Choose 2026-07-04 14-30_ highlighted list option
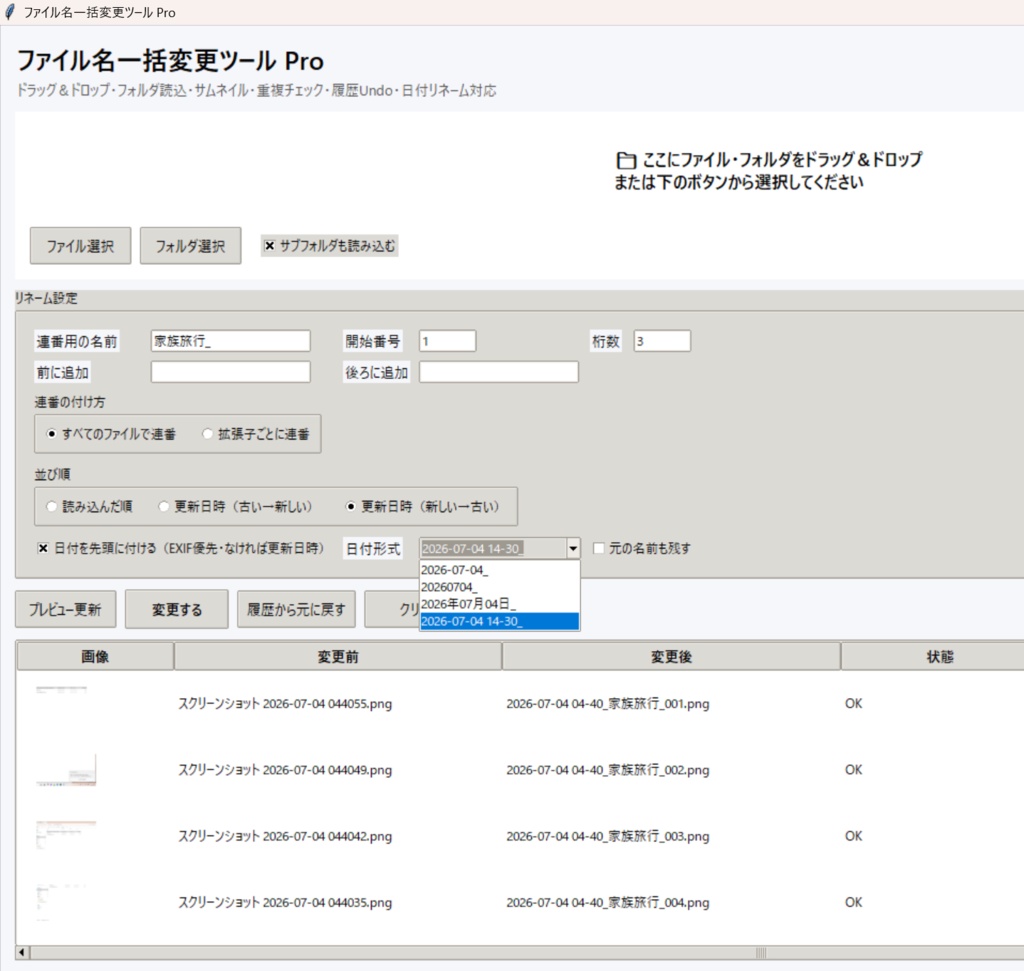This screenshot has height=971, width=1024. click(x=500, y=621)
